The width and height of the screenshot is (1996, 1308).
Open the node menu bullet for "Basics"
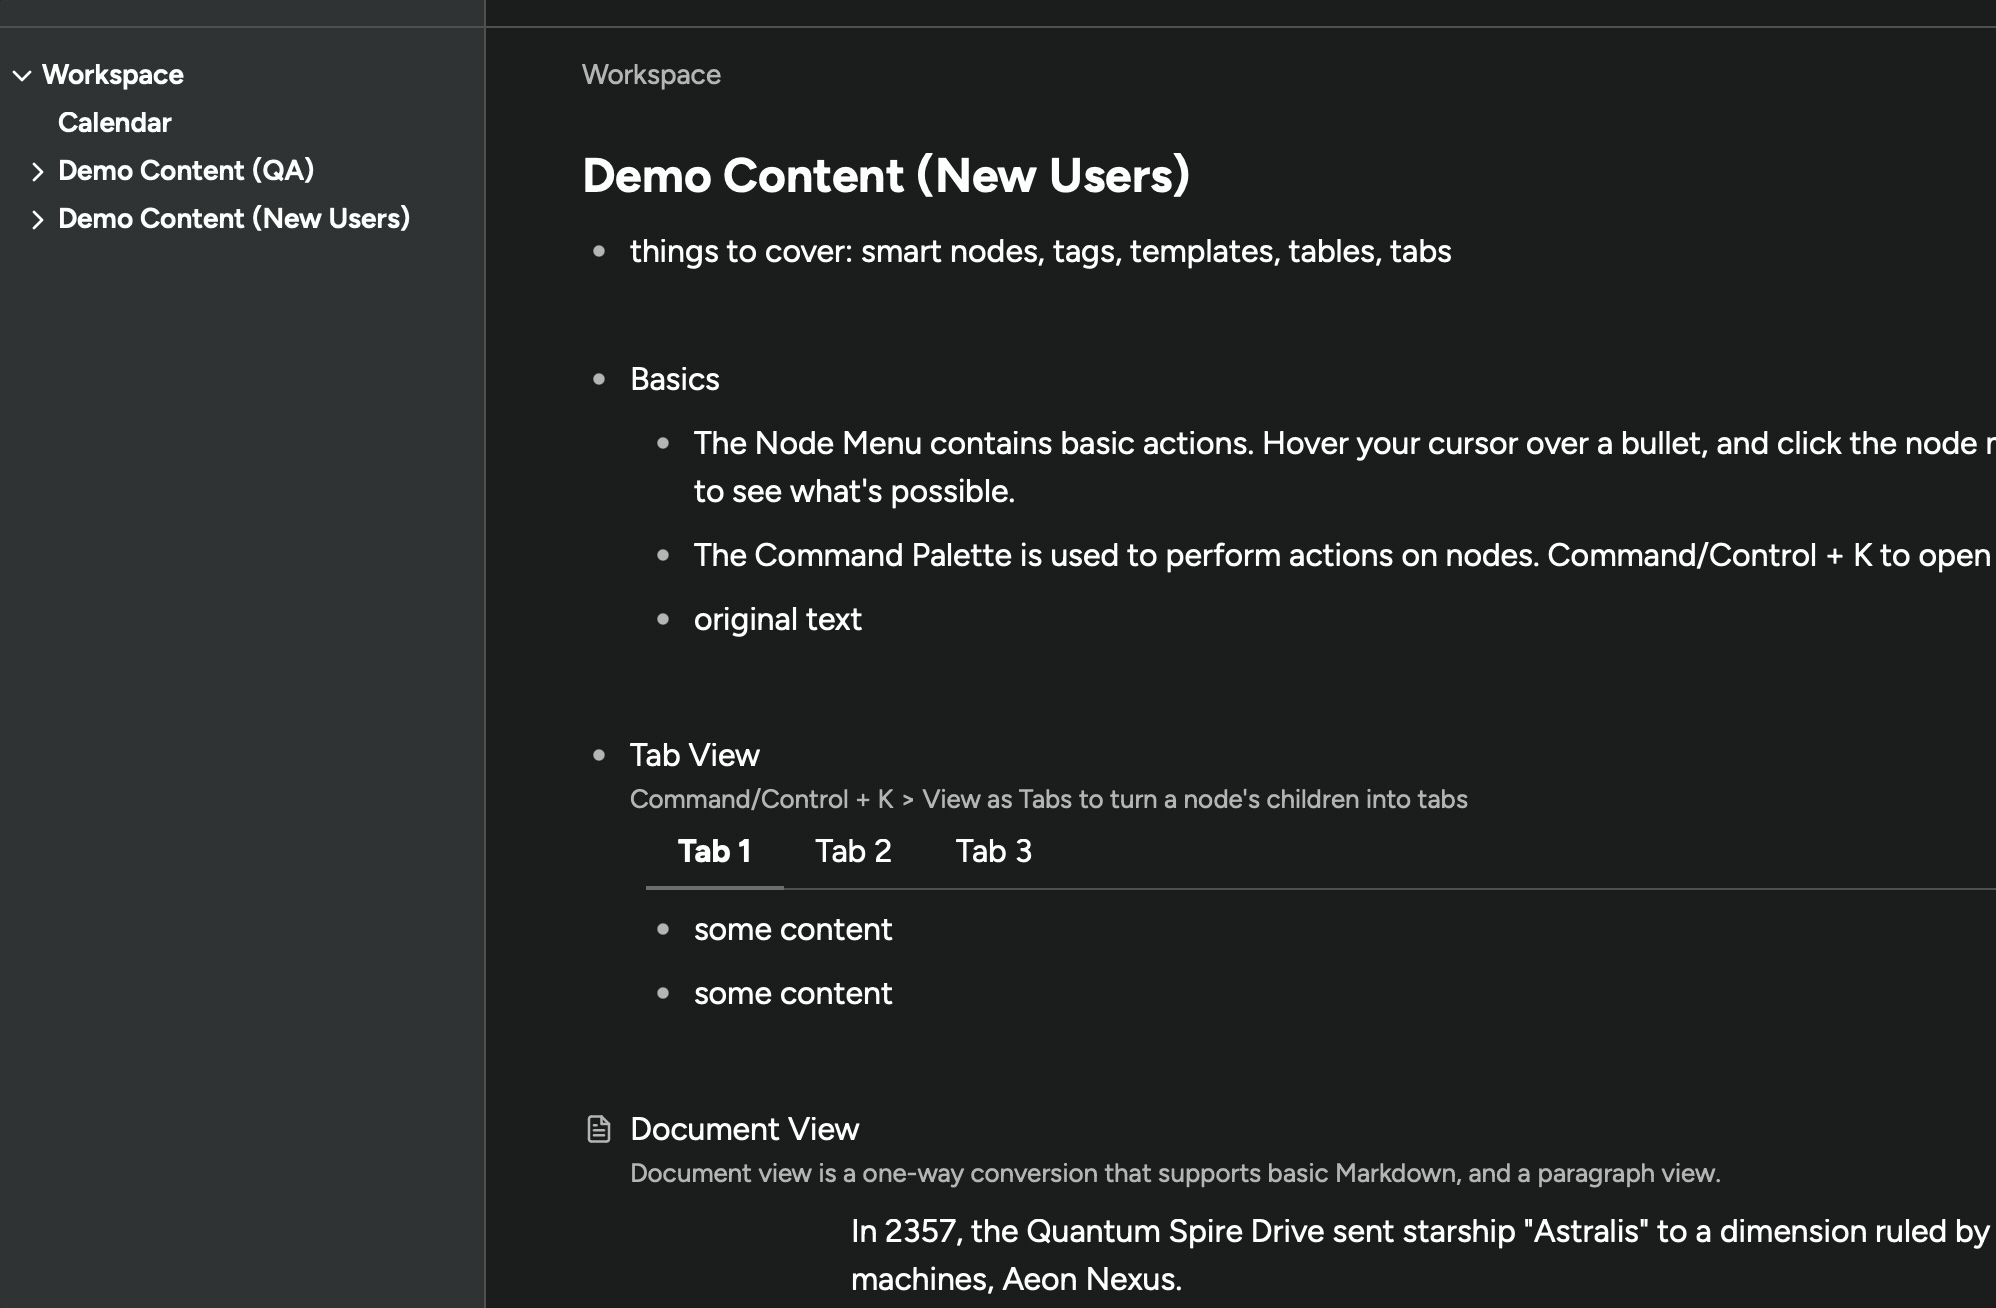600,380
